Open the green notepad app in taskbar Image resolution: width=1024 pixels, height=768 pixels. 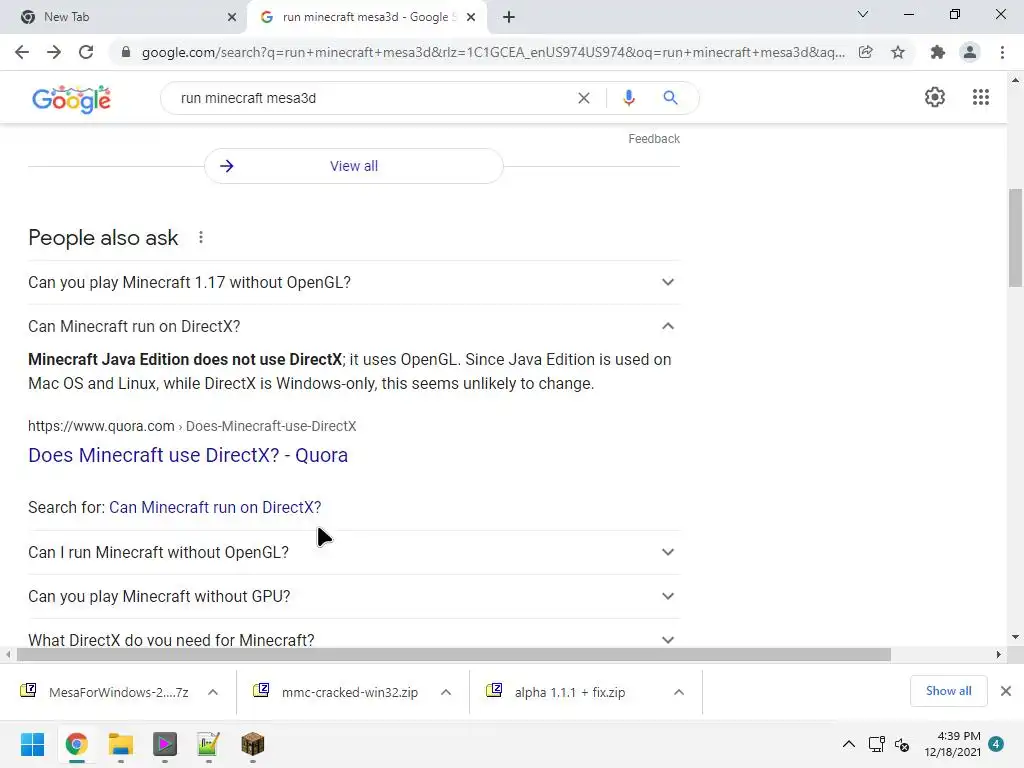click(208, 744)
